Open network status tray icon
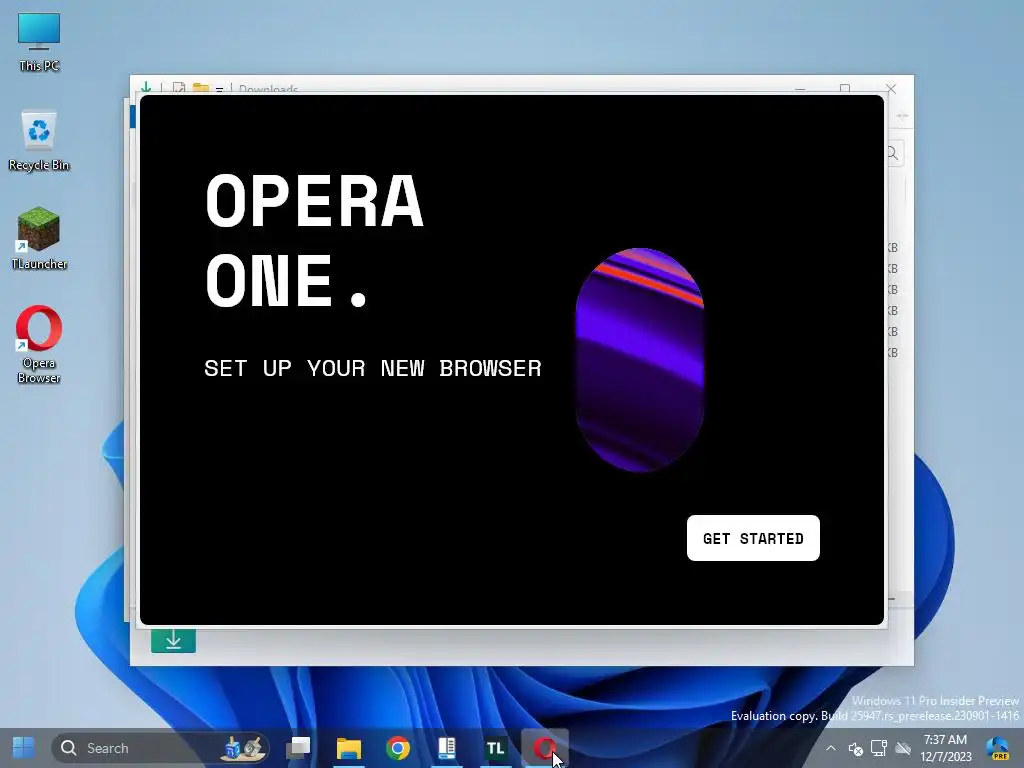The height and width of the screenshot is (768, 1024). pos(879,748)
